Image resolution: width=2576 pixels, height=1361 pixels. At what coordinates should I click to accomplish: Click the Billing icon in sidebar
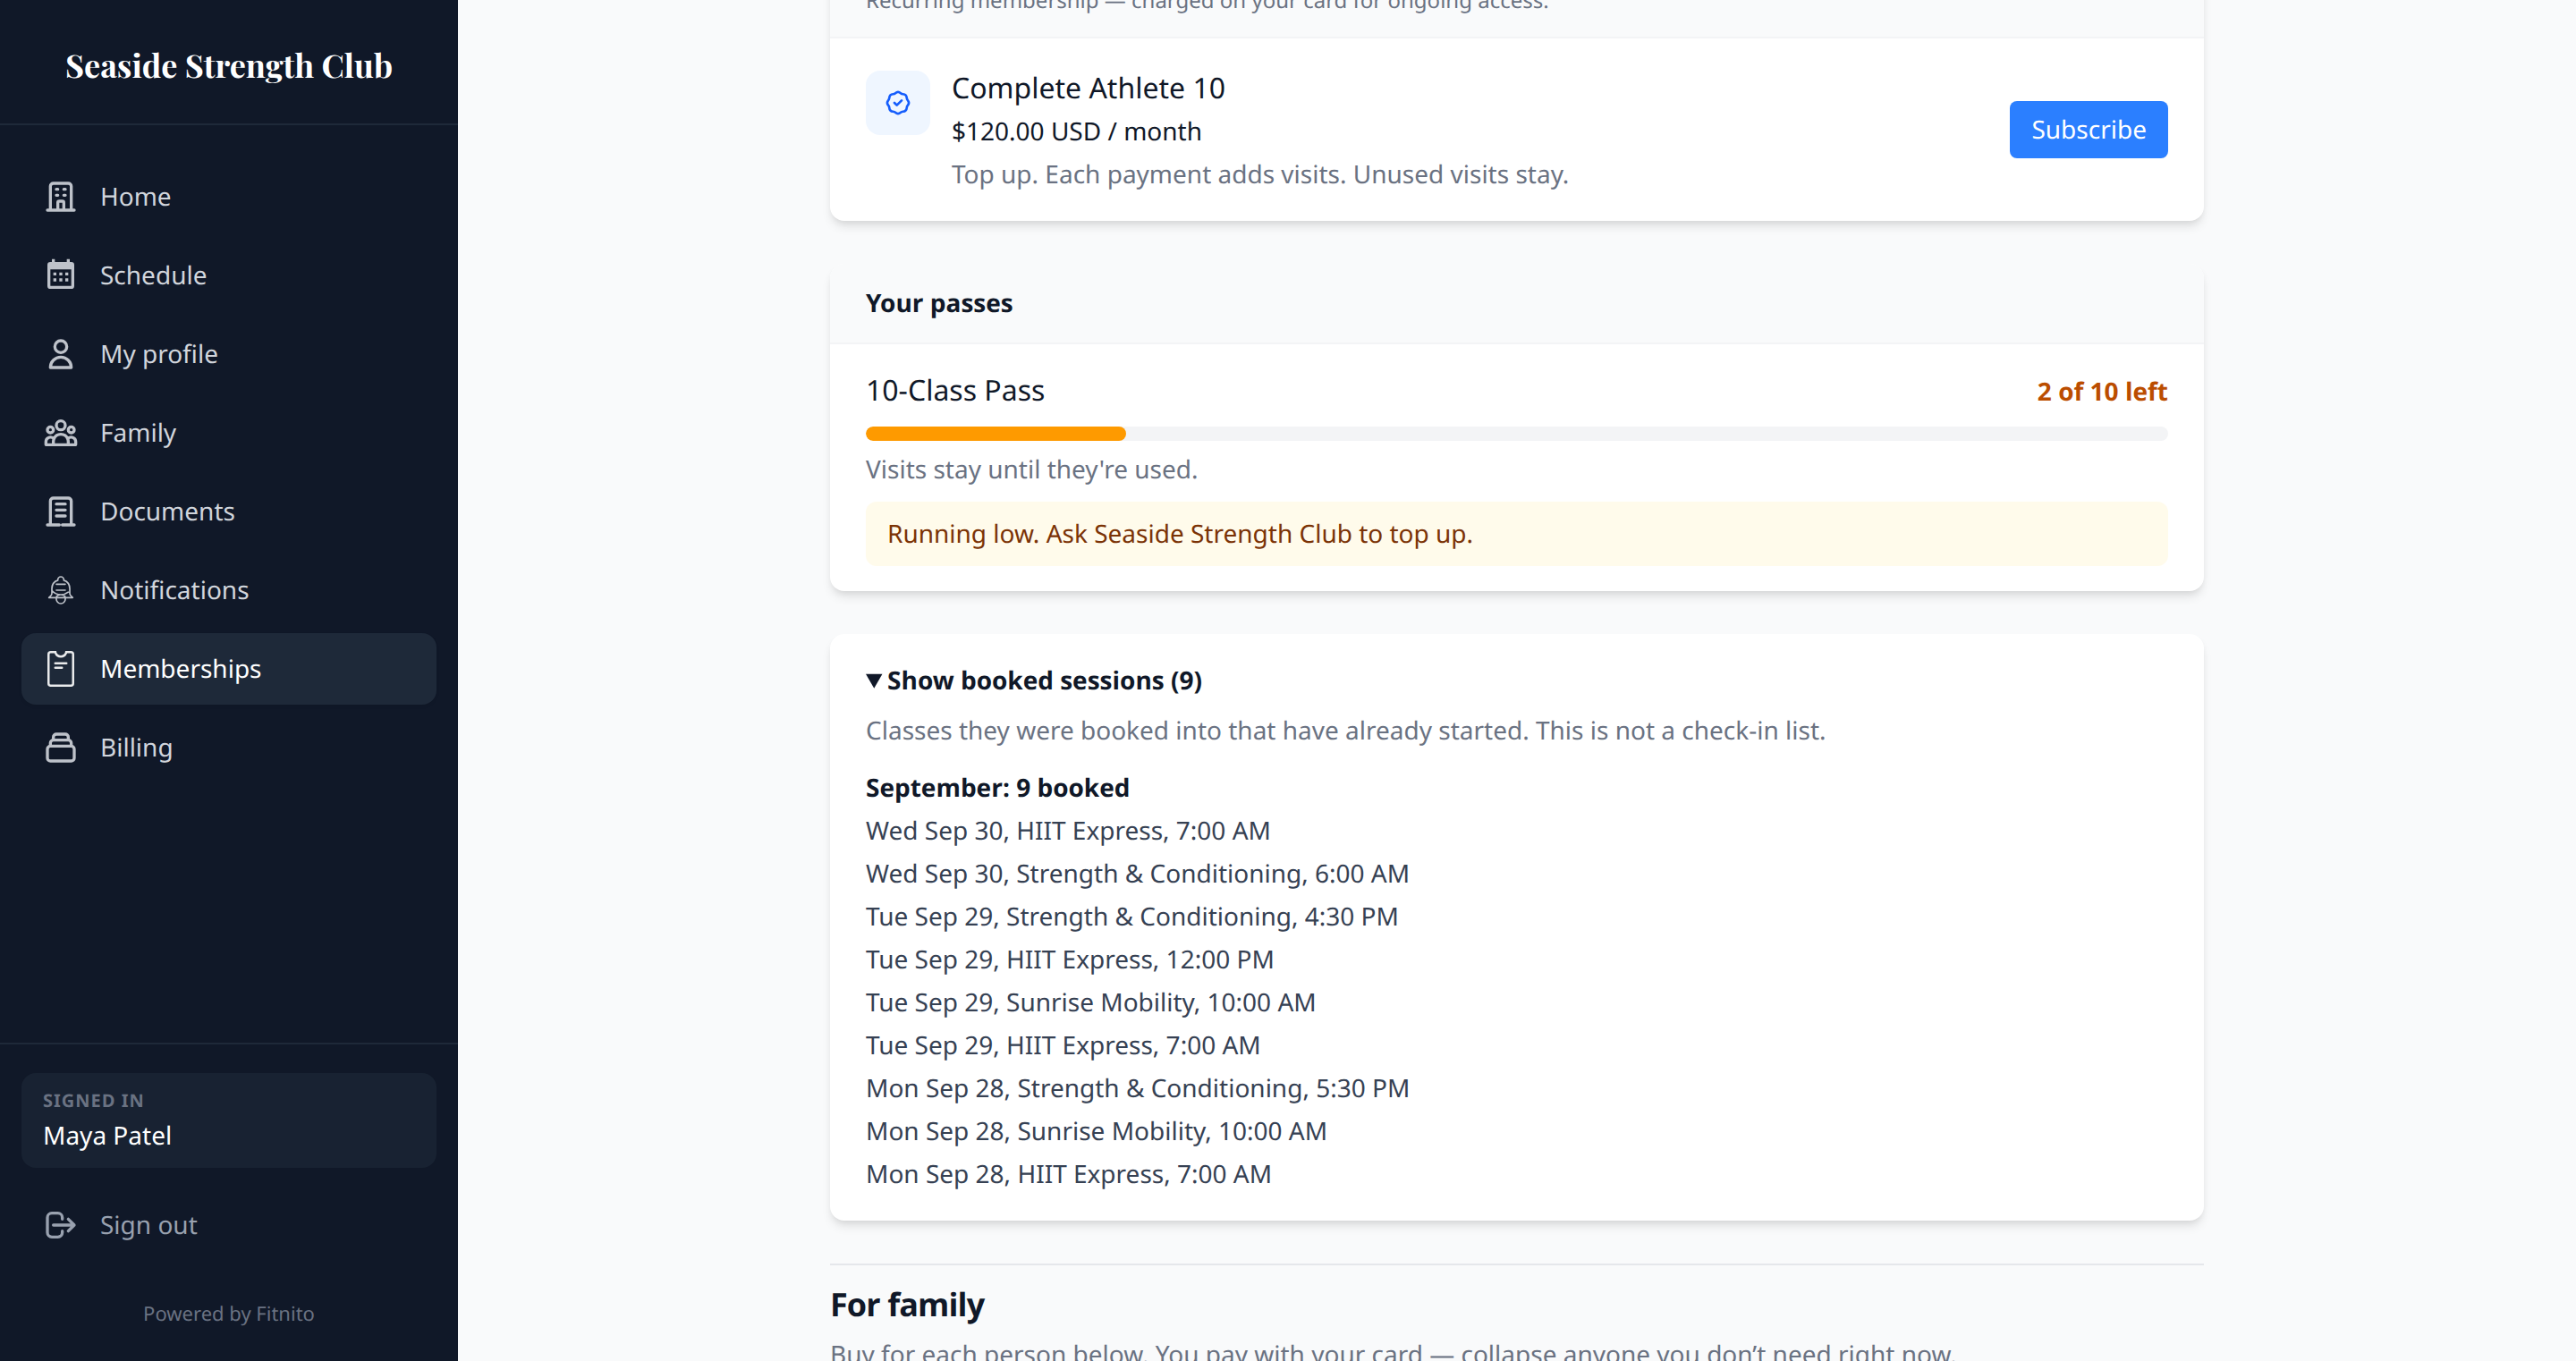coord(61,748)
